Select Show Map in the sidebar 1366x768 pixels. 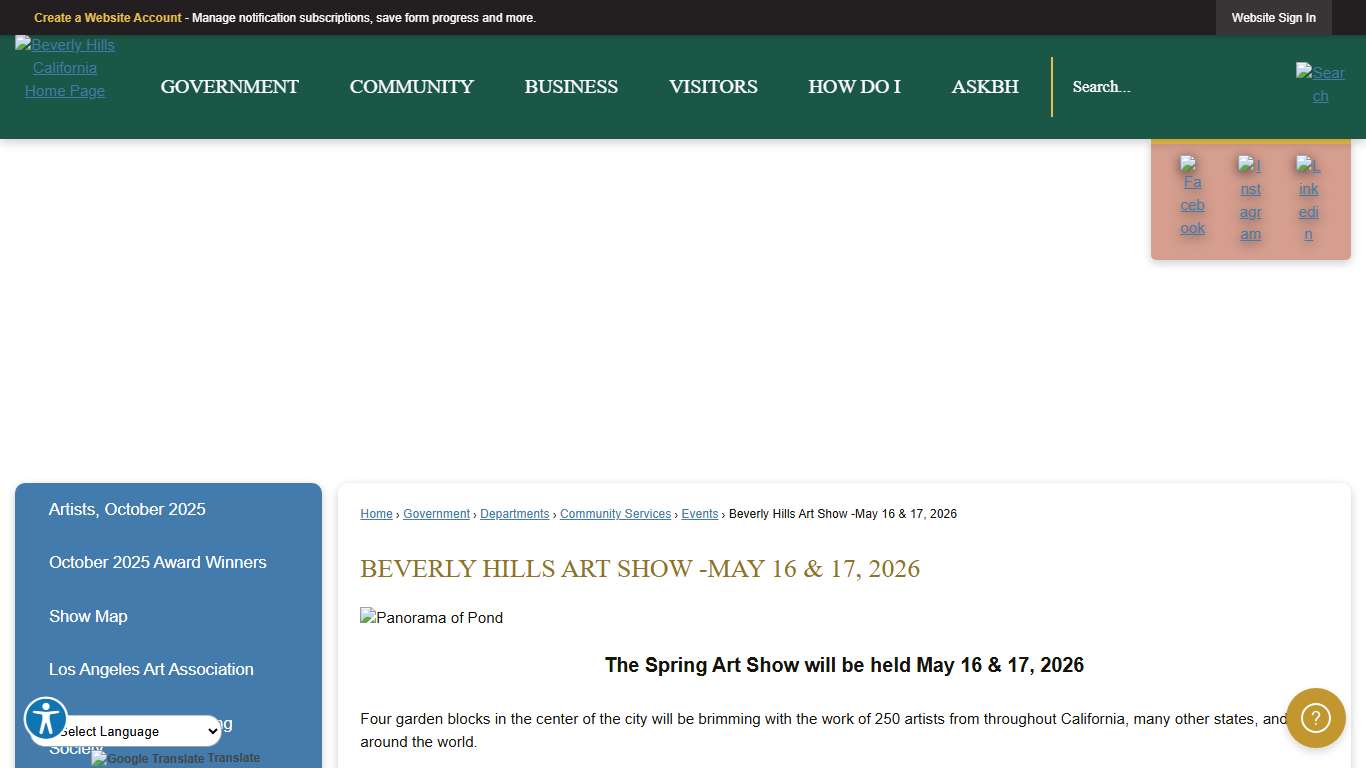[x=88, y=616]
